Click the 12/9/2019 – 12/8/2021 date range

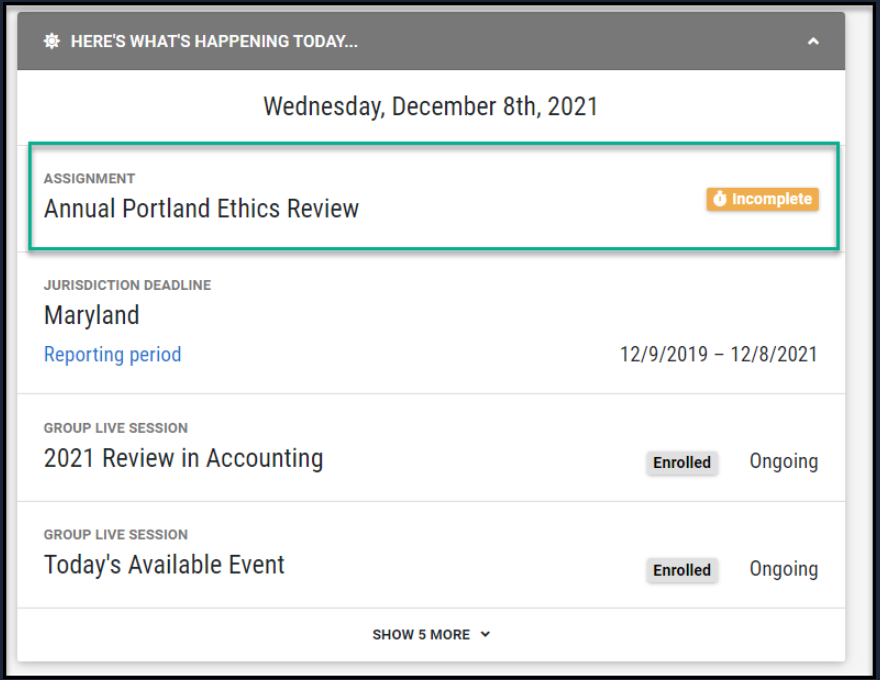click(x=718, y=354)
